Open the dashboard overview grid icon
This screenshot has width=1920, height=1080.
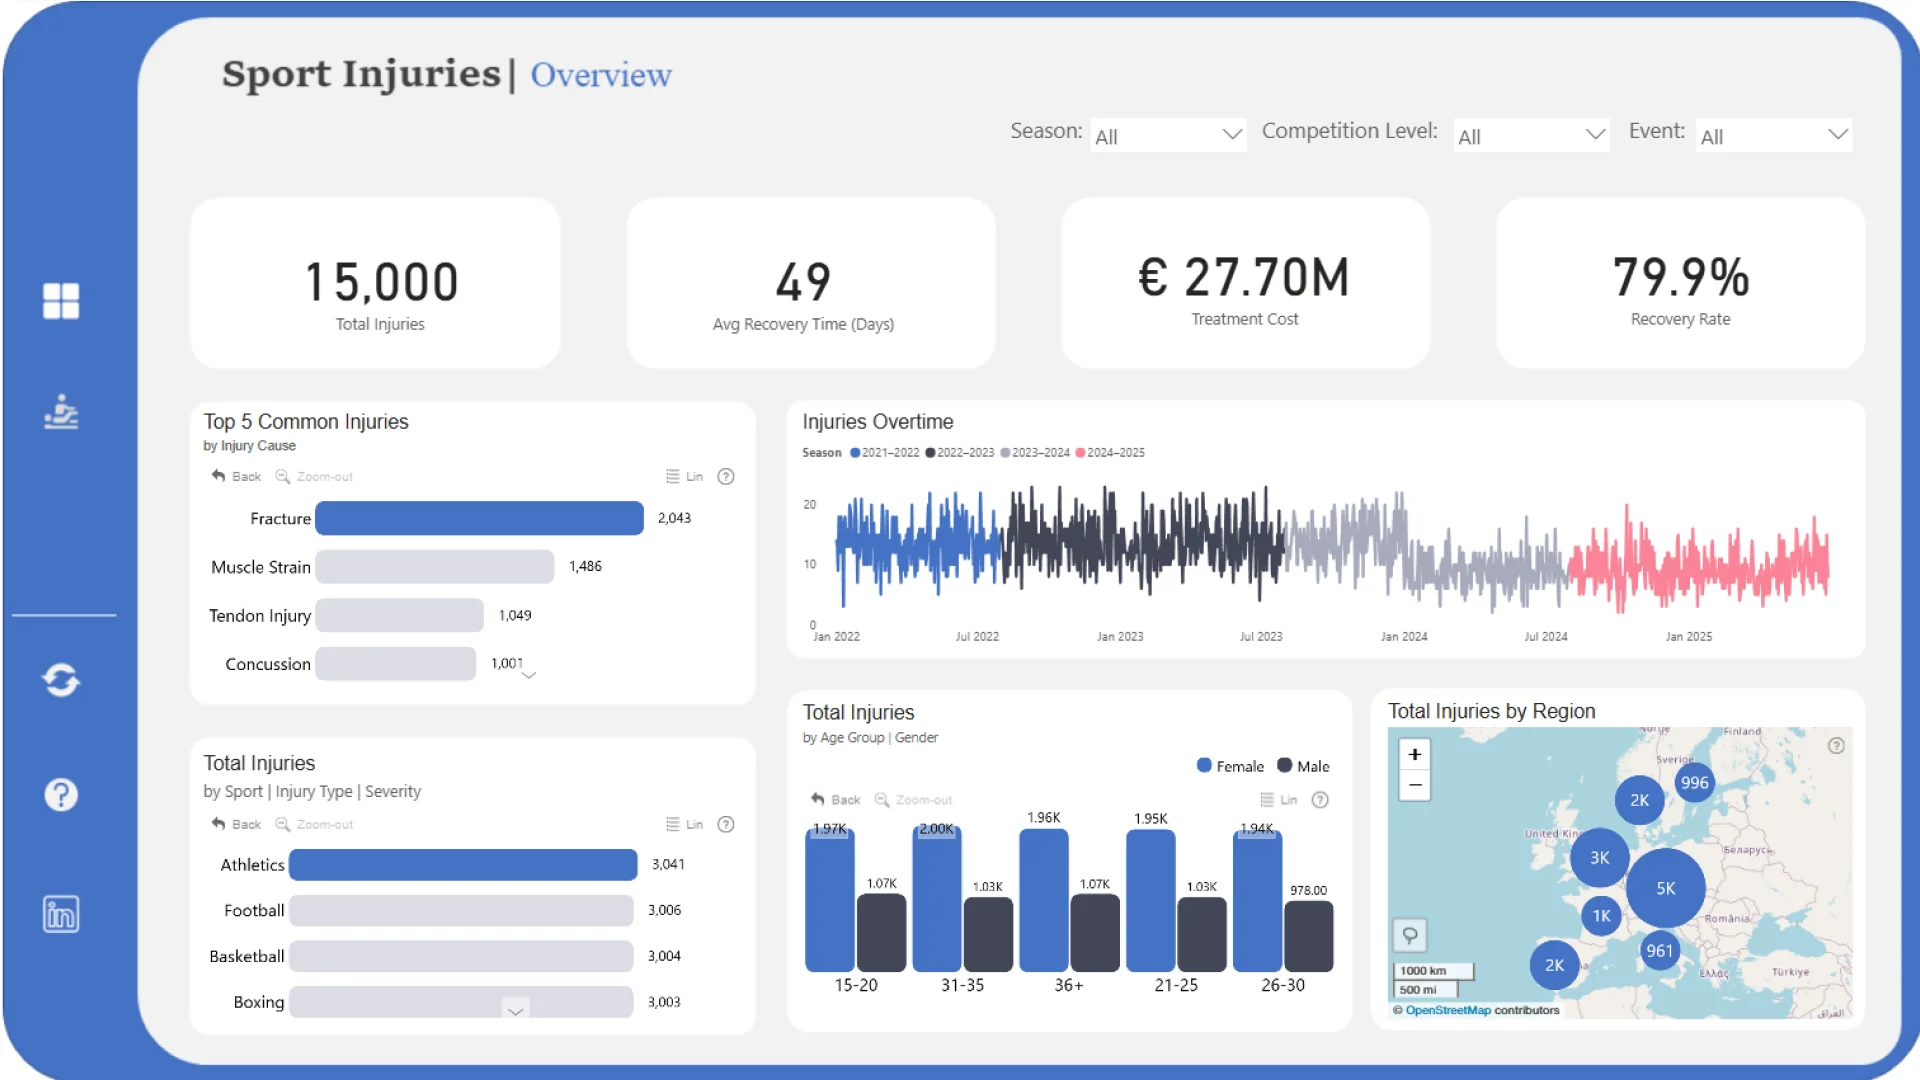point(61,300)
